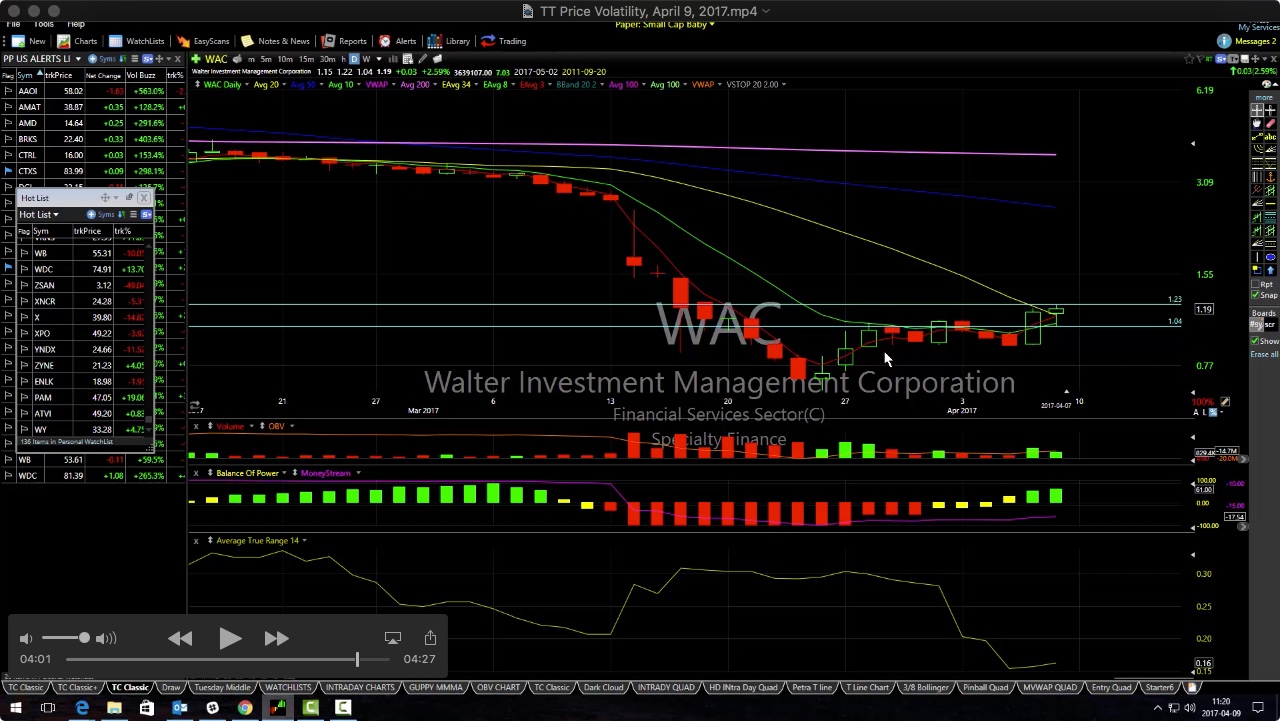
Task: Open the Help menu
Action: pyautogui.click(x=76, y=24)
